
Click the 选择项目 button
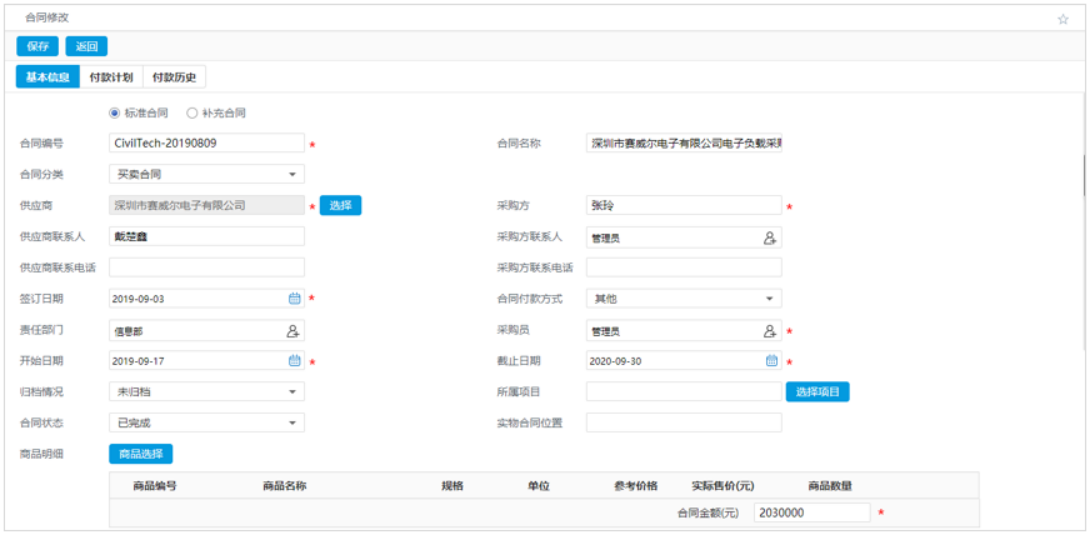[817, 392]
